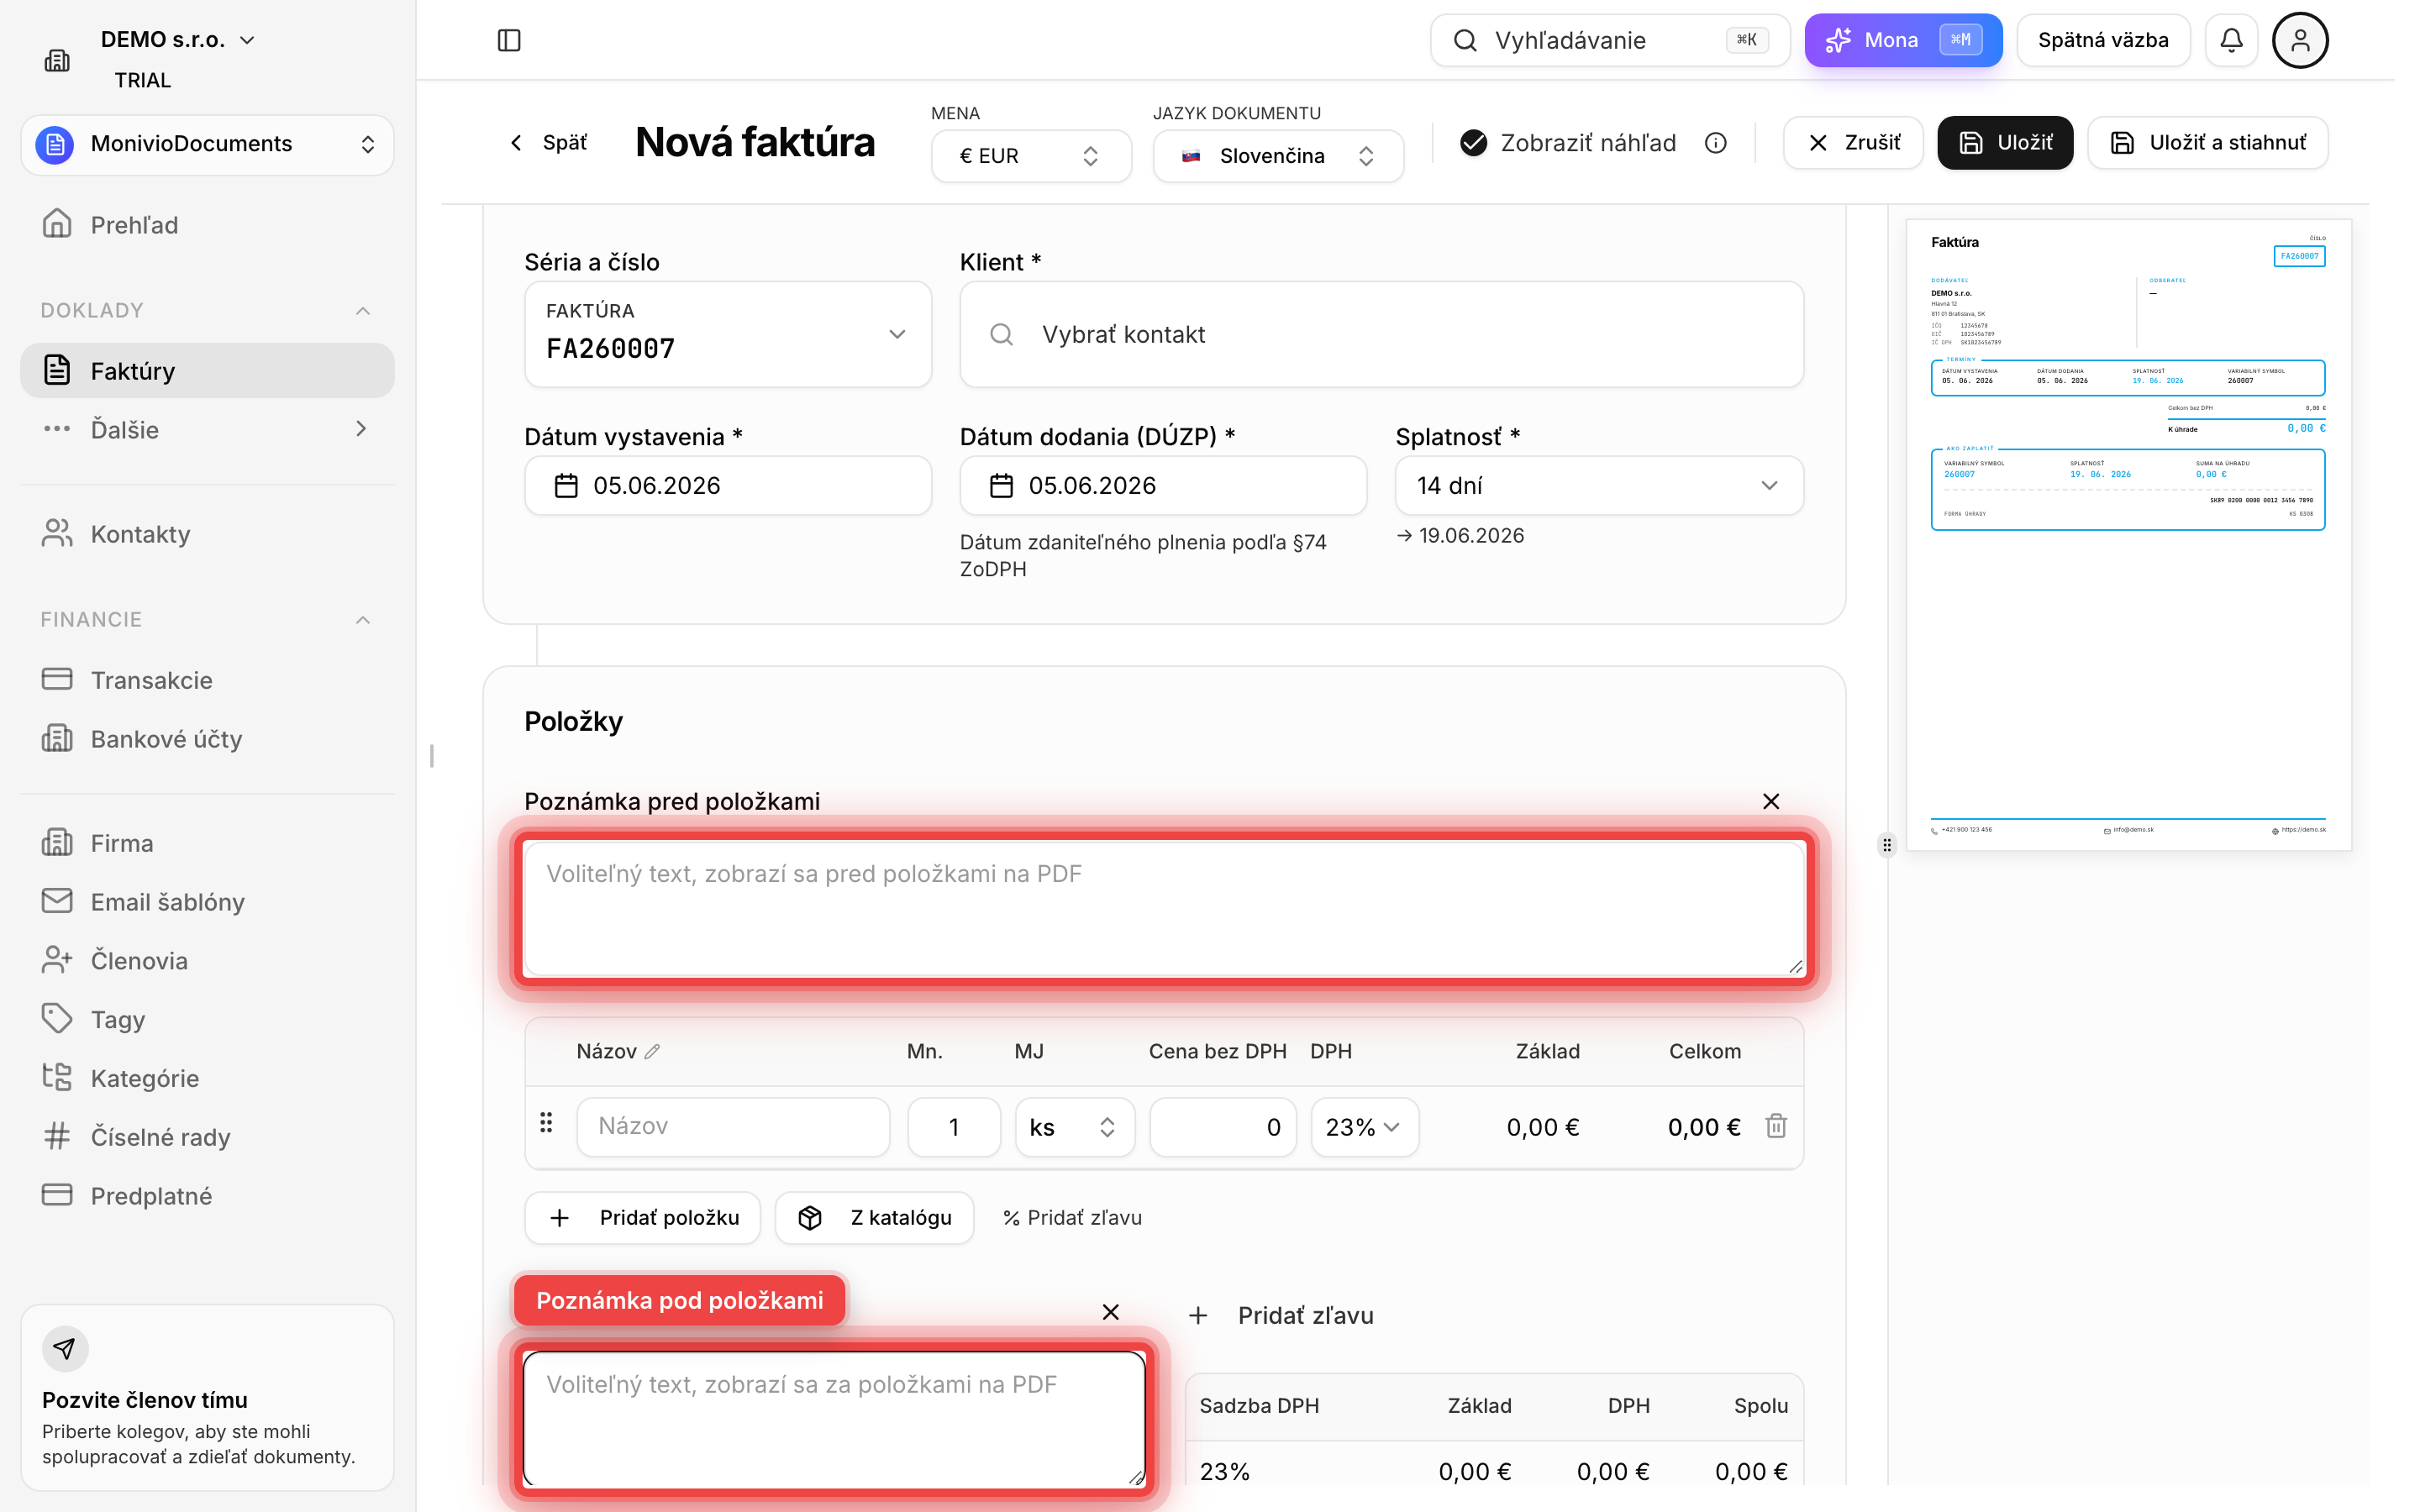Open Email šablóny in the sidebar

pyautogui.click(x=207, y=902)
